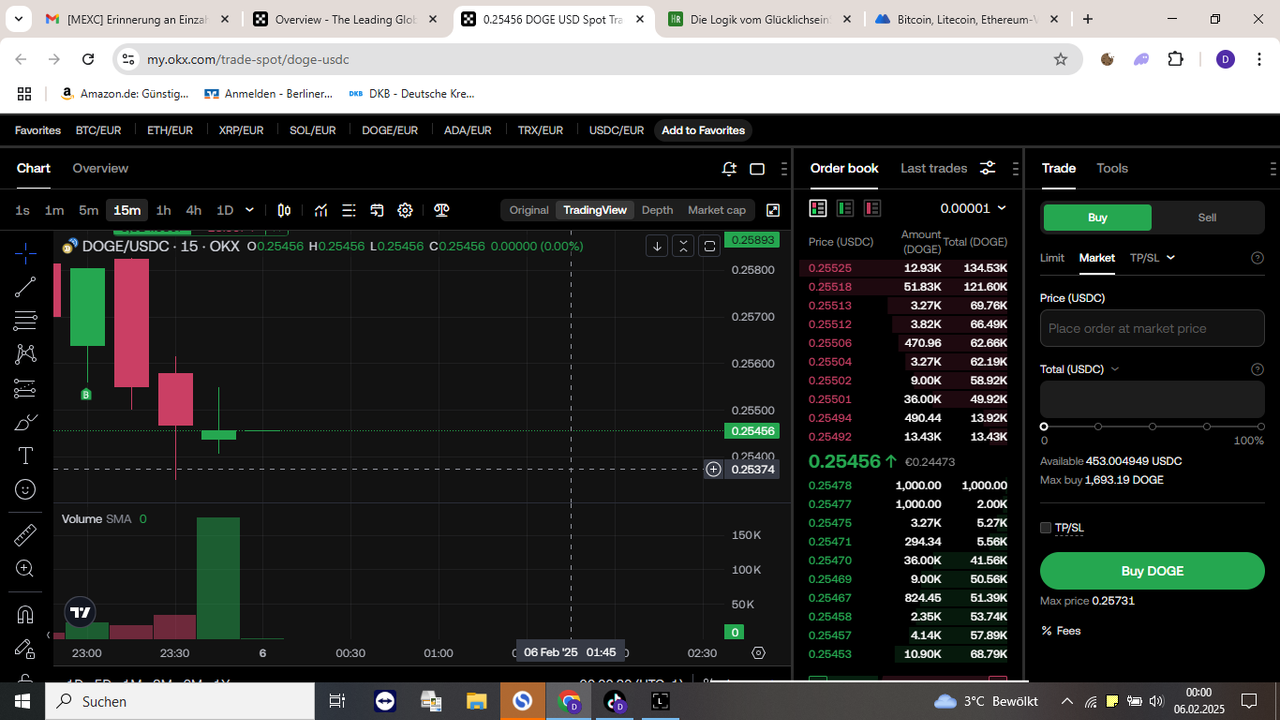Viewport: 1280px width, 720px height.
Task: Open the Overview tab
Action: click(100, 168)
